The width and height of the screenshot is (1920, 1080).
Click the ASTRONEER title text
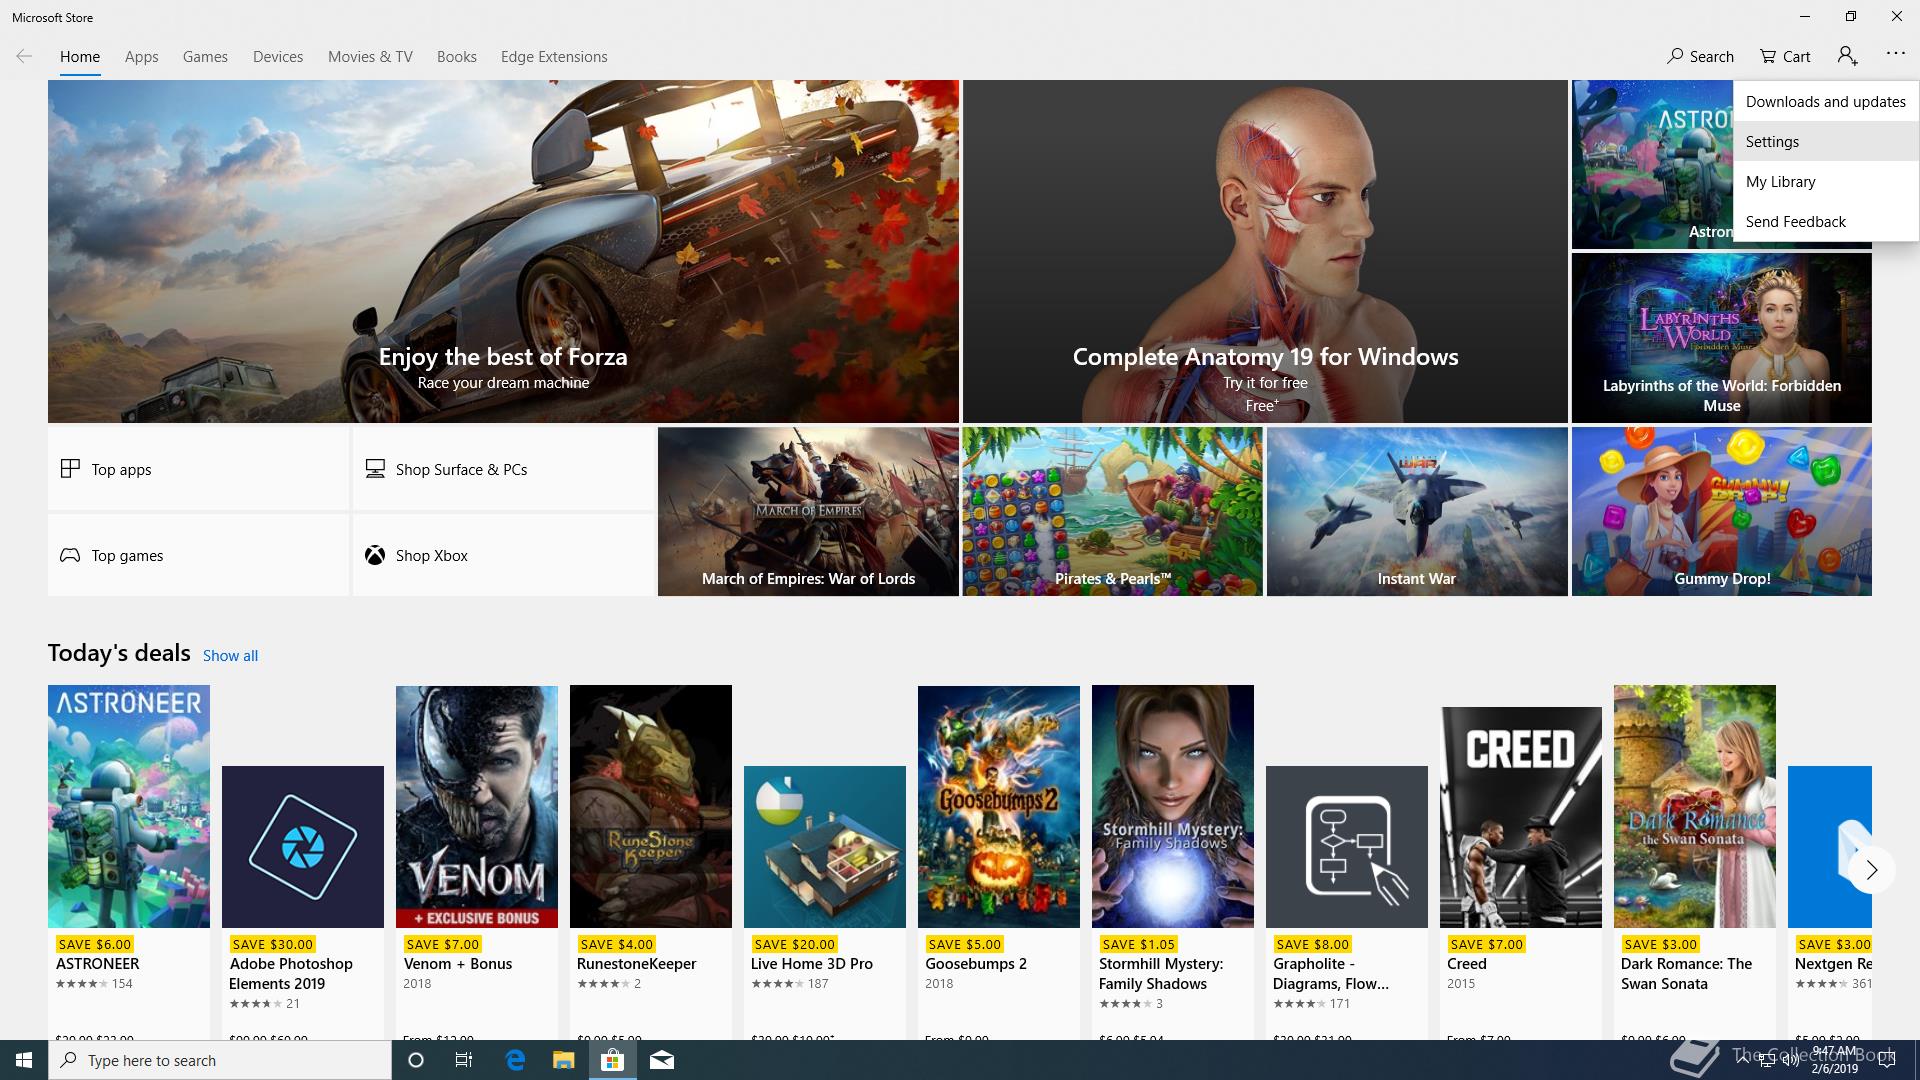coord(97,964)
